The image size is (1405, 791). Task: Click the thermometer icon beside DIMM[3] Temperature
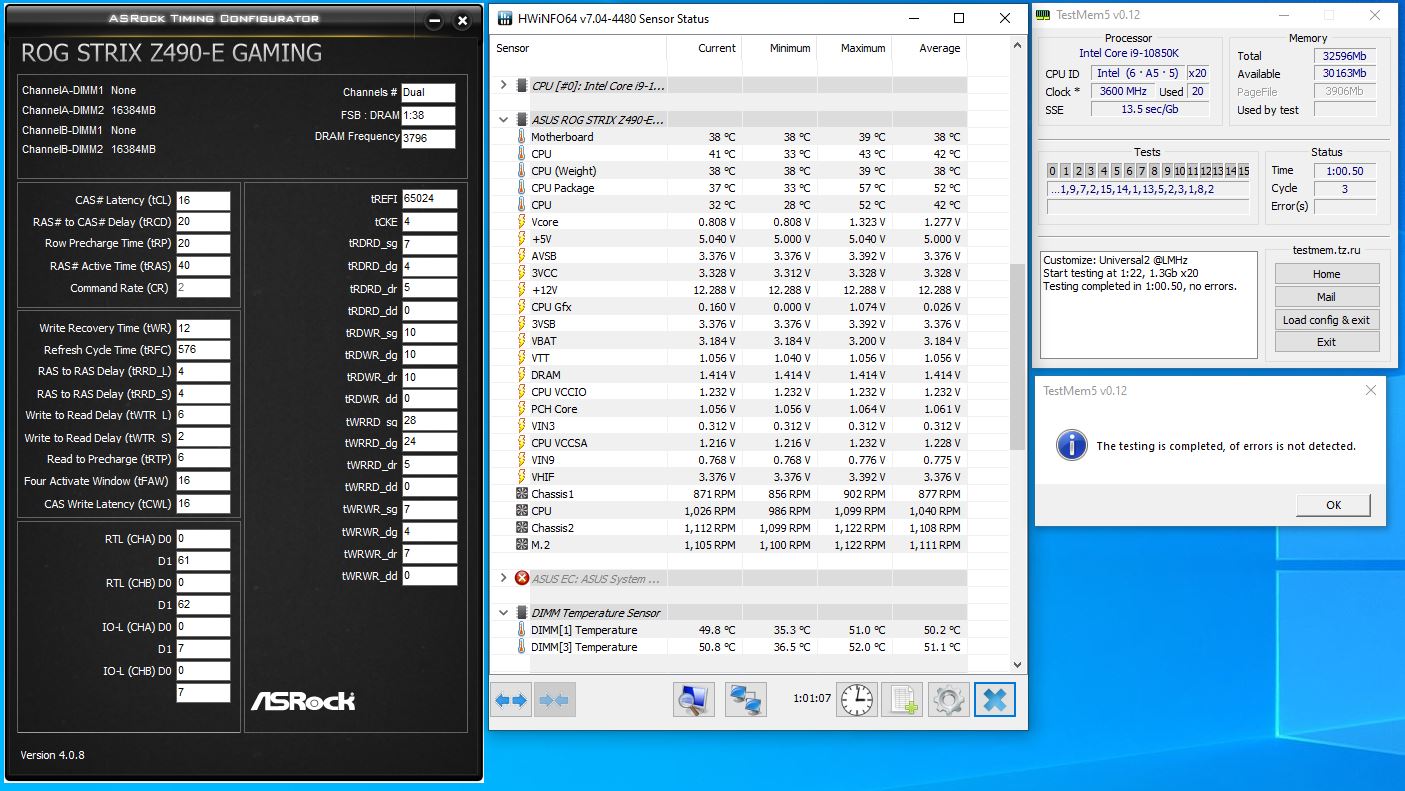coord(521,647)
